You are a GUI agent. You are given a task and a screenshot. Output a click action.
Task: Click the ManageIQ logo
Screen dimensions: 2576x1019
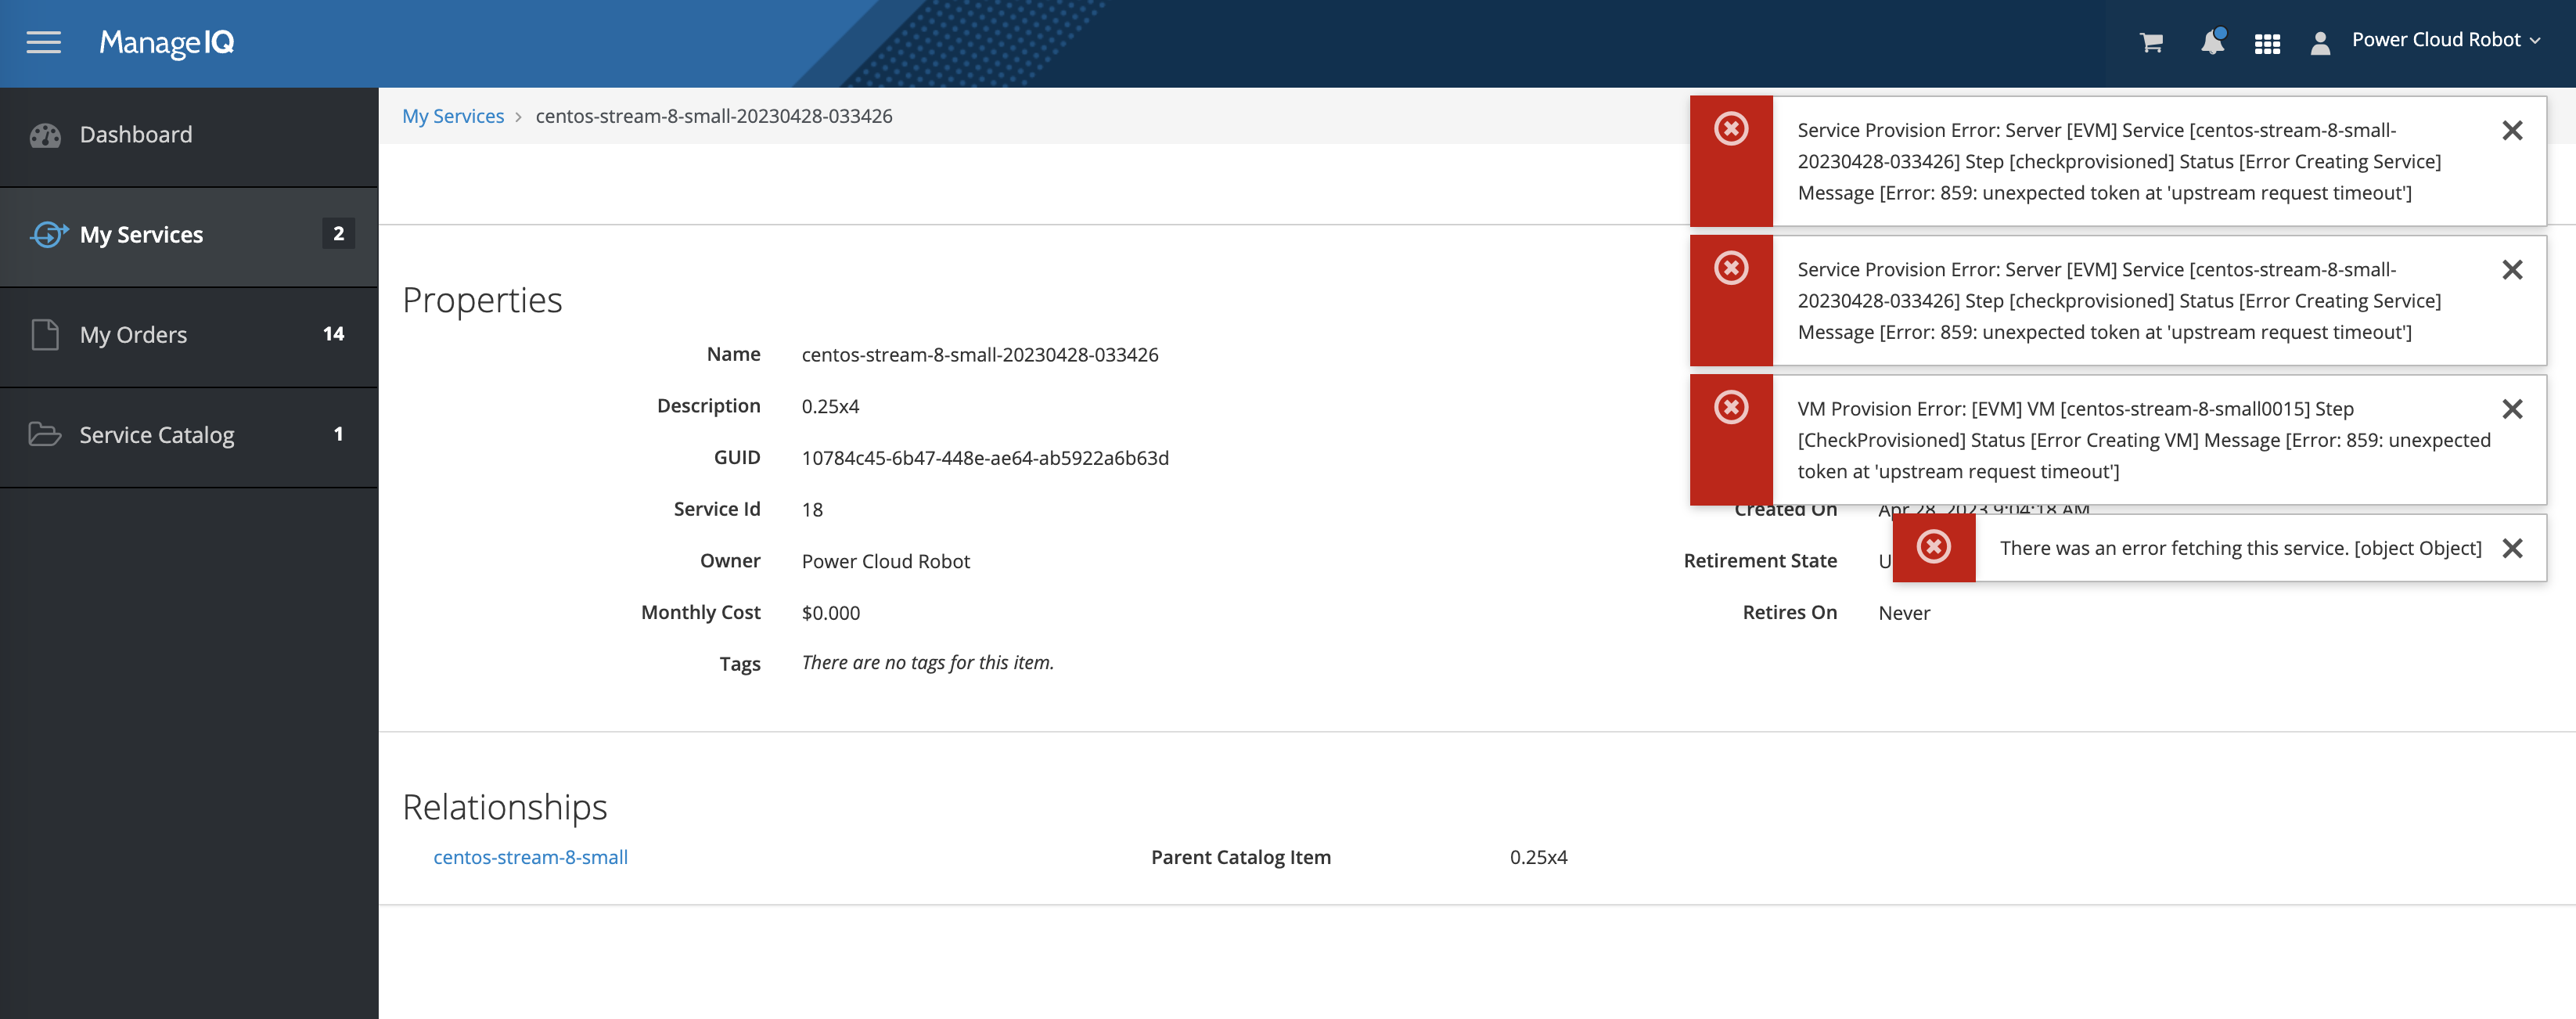pyautogui.click(x=166, y=43)
